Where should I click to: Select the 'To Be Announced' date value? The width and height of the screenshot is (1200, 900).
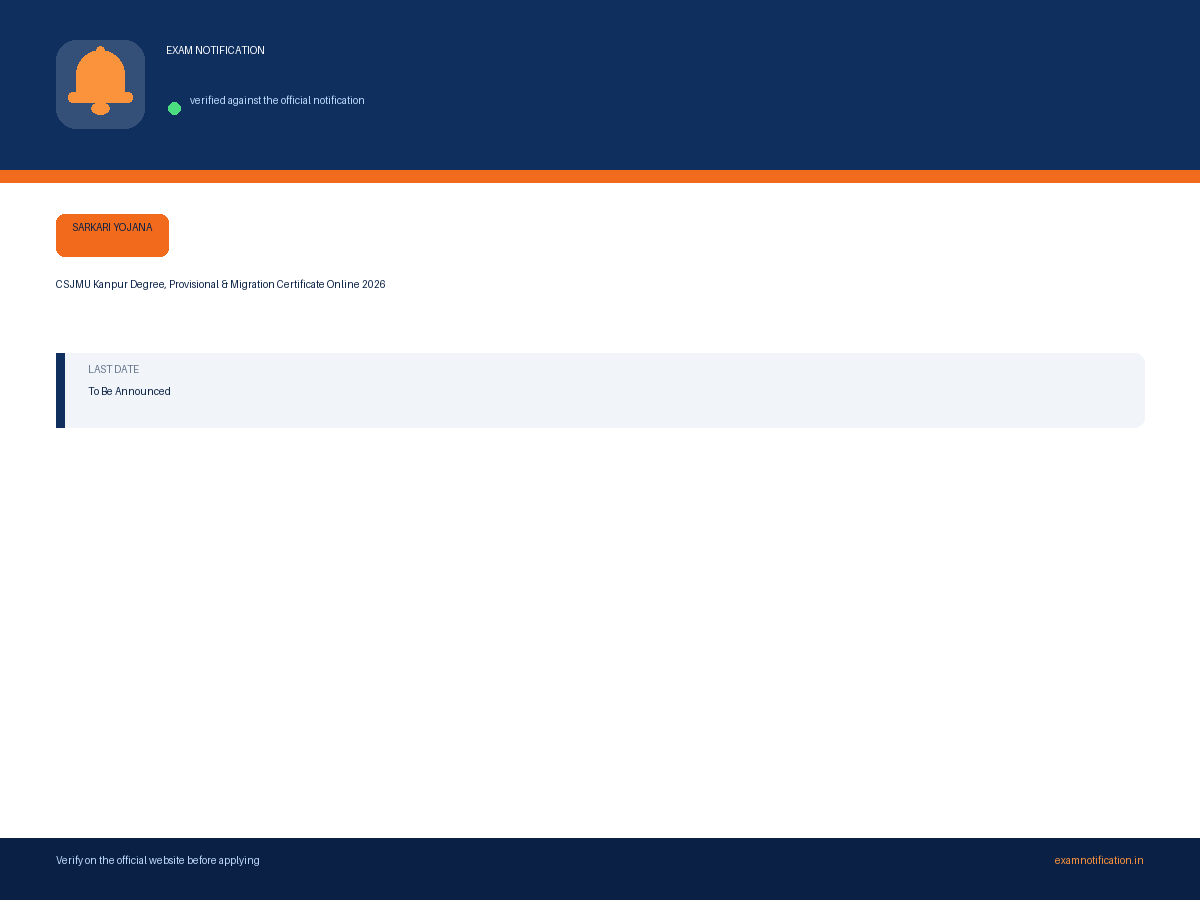pyautogui.click(x=129, y=391)
